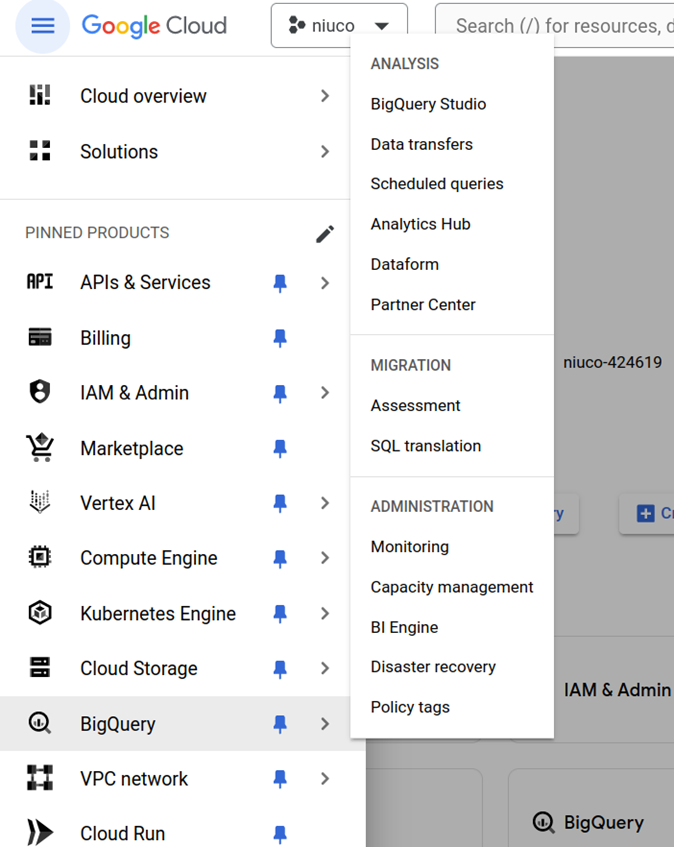Unpin VPC network
The width and height of the screenshot is (674, 847).
[280, 779]
